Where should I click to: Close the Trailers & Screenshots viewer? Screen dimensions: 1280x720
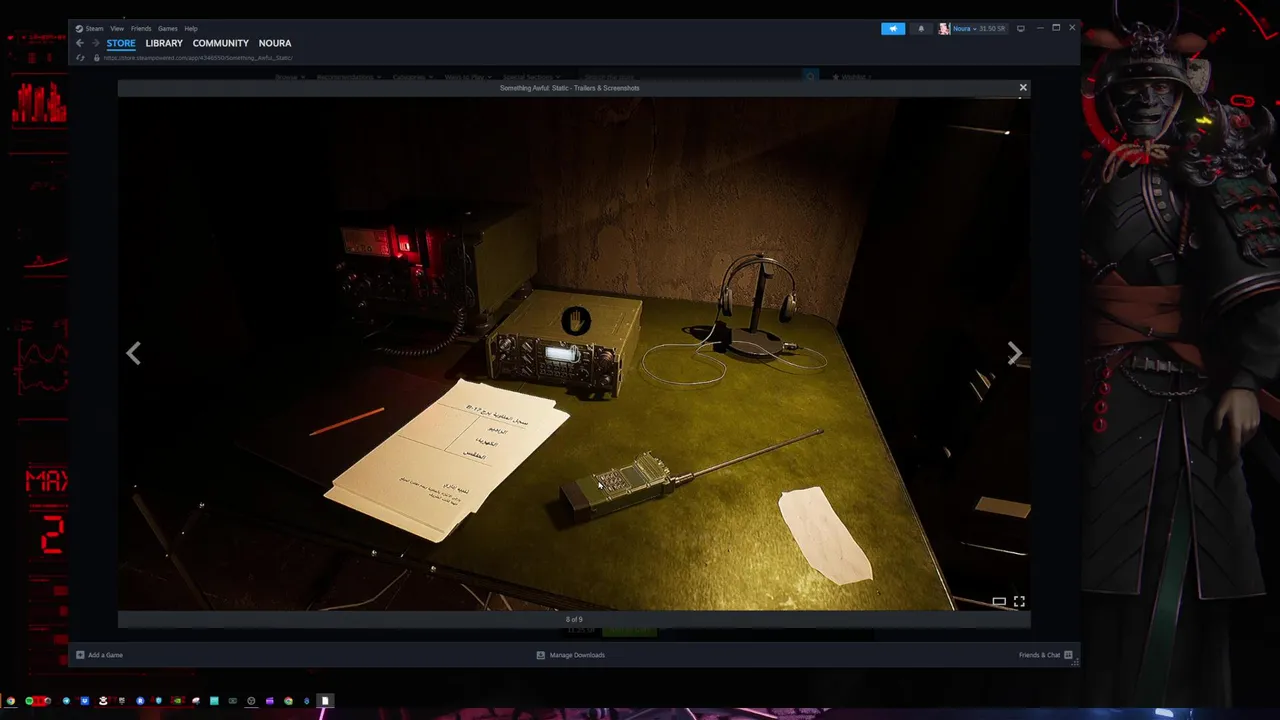pyautogui.click(x=1023, y=88)
